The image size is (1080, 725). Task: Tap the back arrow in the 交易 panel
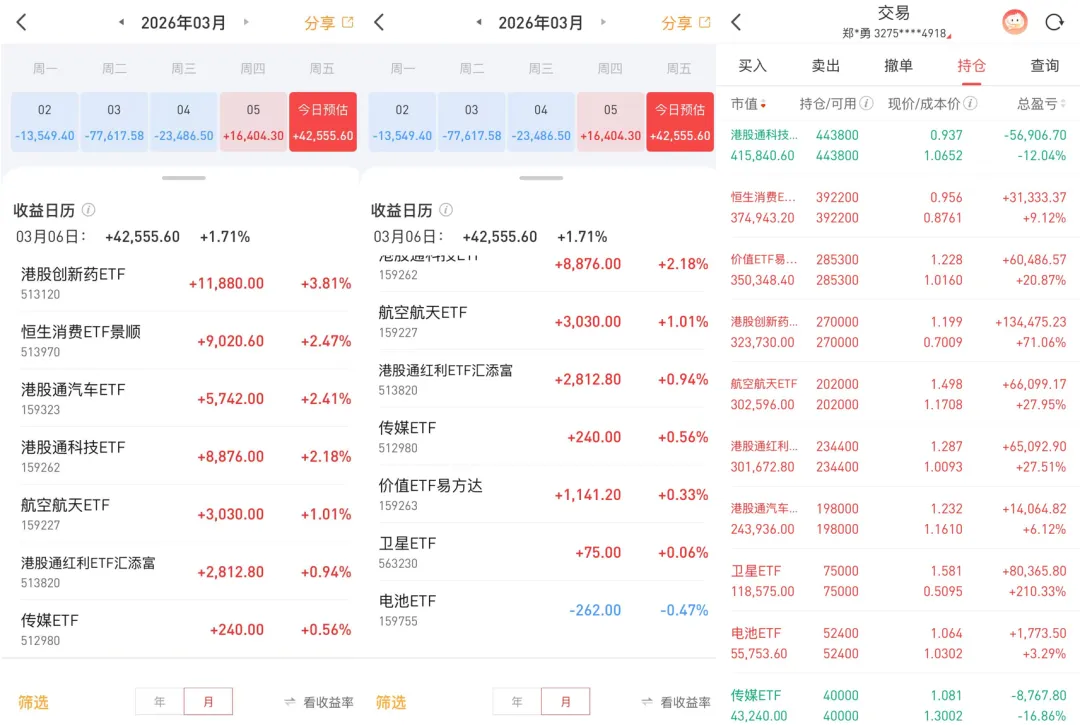pos(736,22)
